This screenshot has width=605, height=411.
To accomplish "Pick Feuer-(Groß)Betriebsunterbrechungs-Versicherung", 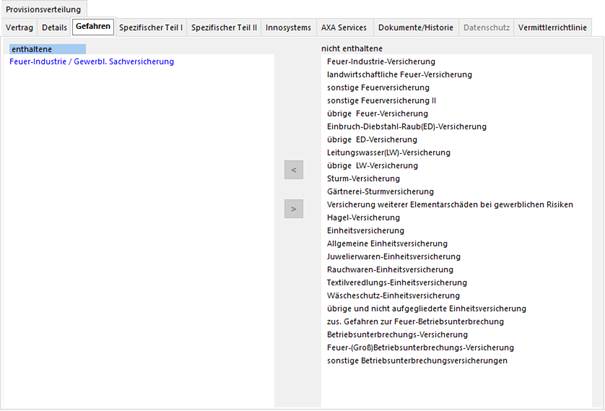I will pyautogui.click(x=421, y=348).
